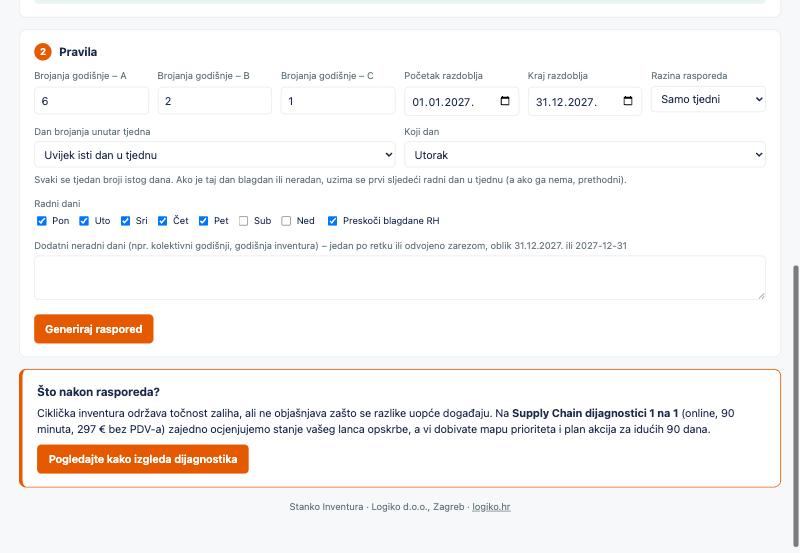Enable the Ned working day checkbox
This screenshot has height=553, width=800.
(286, 221)
